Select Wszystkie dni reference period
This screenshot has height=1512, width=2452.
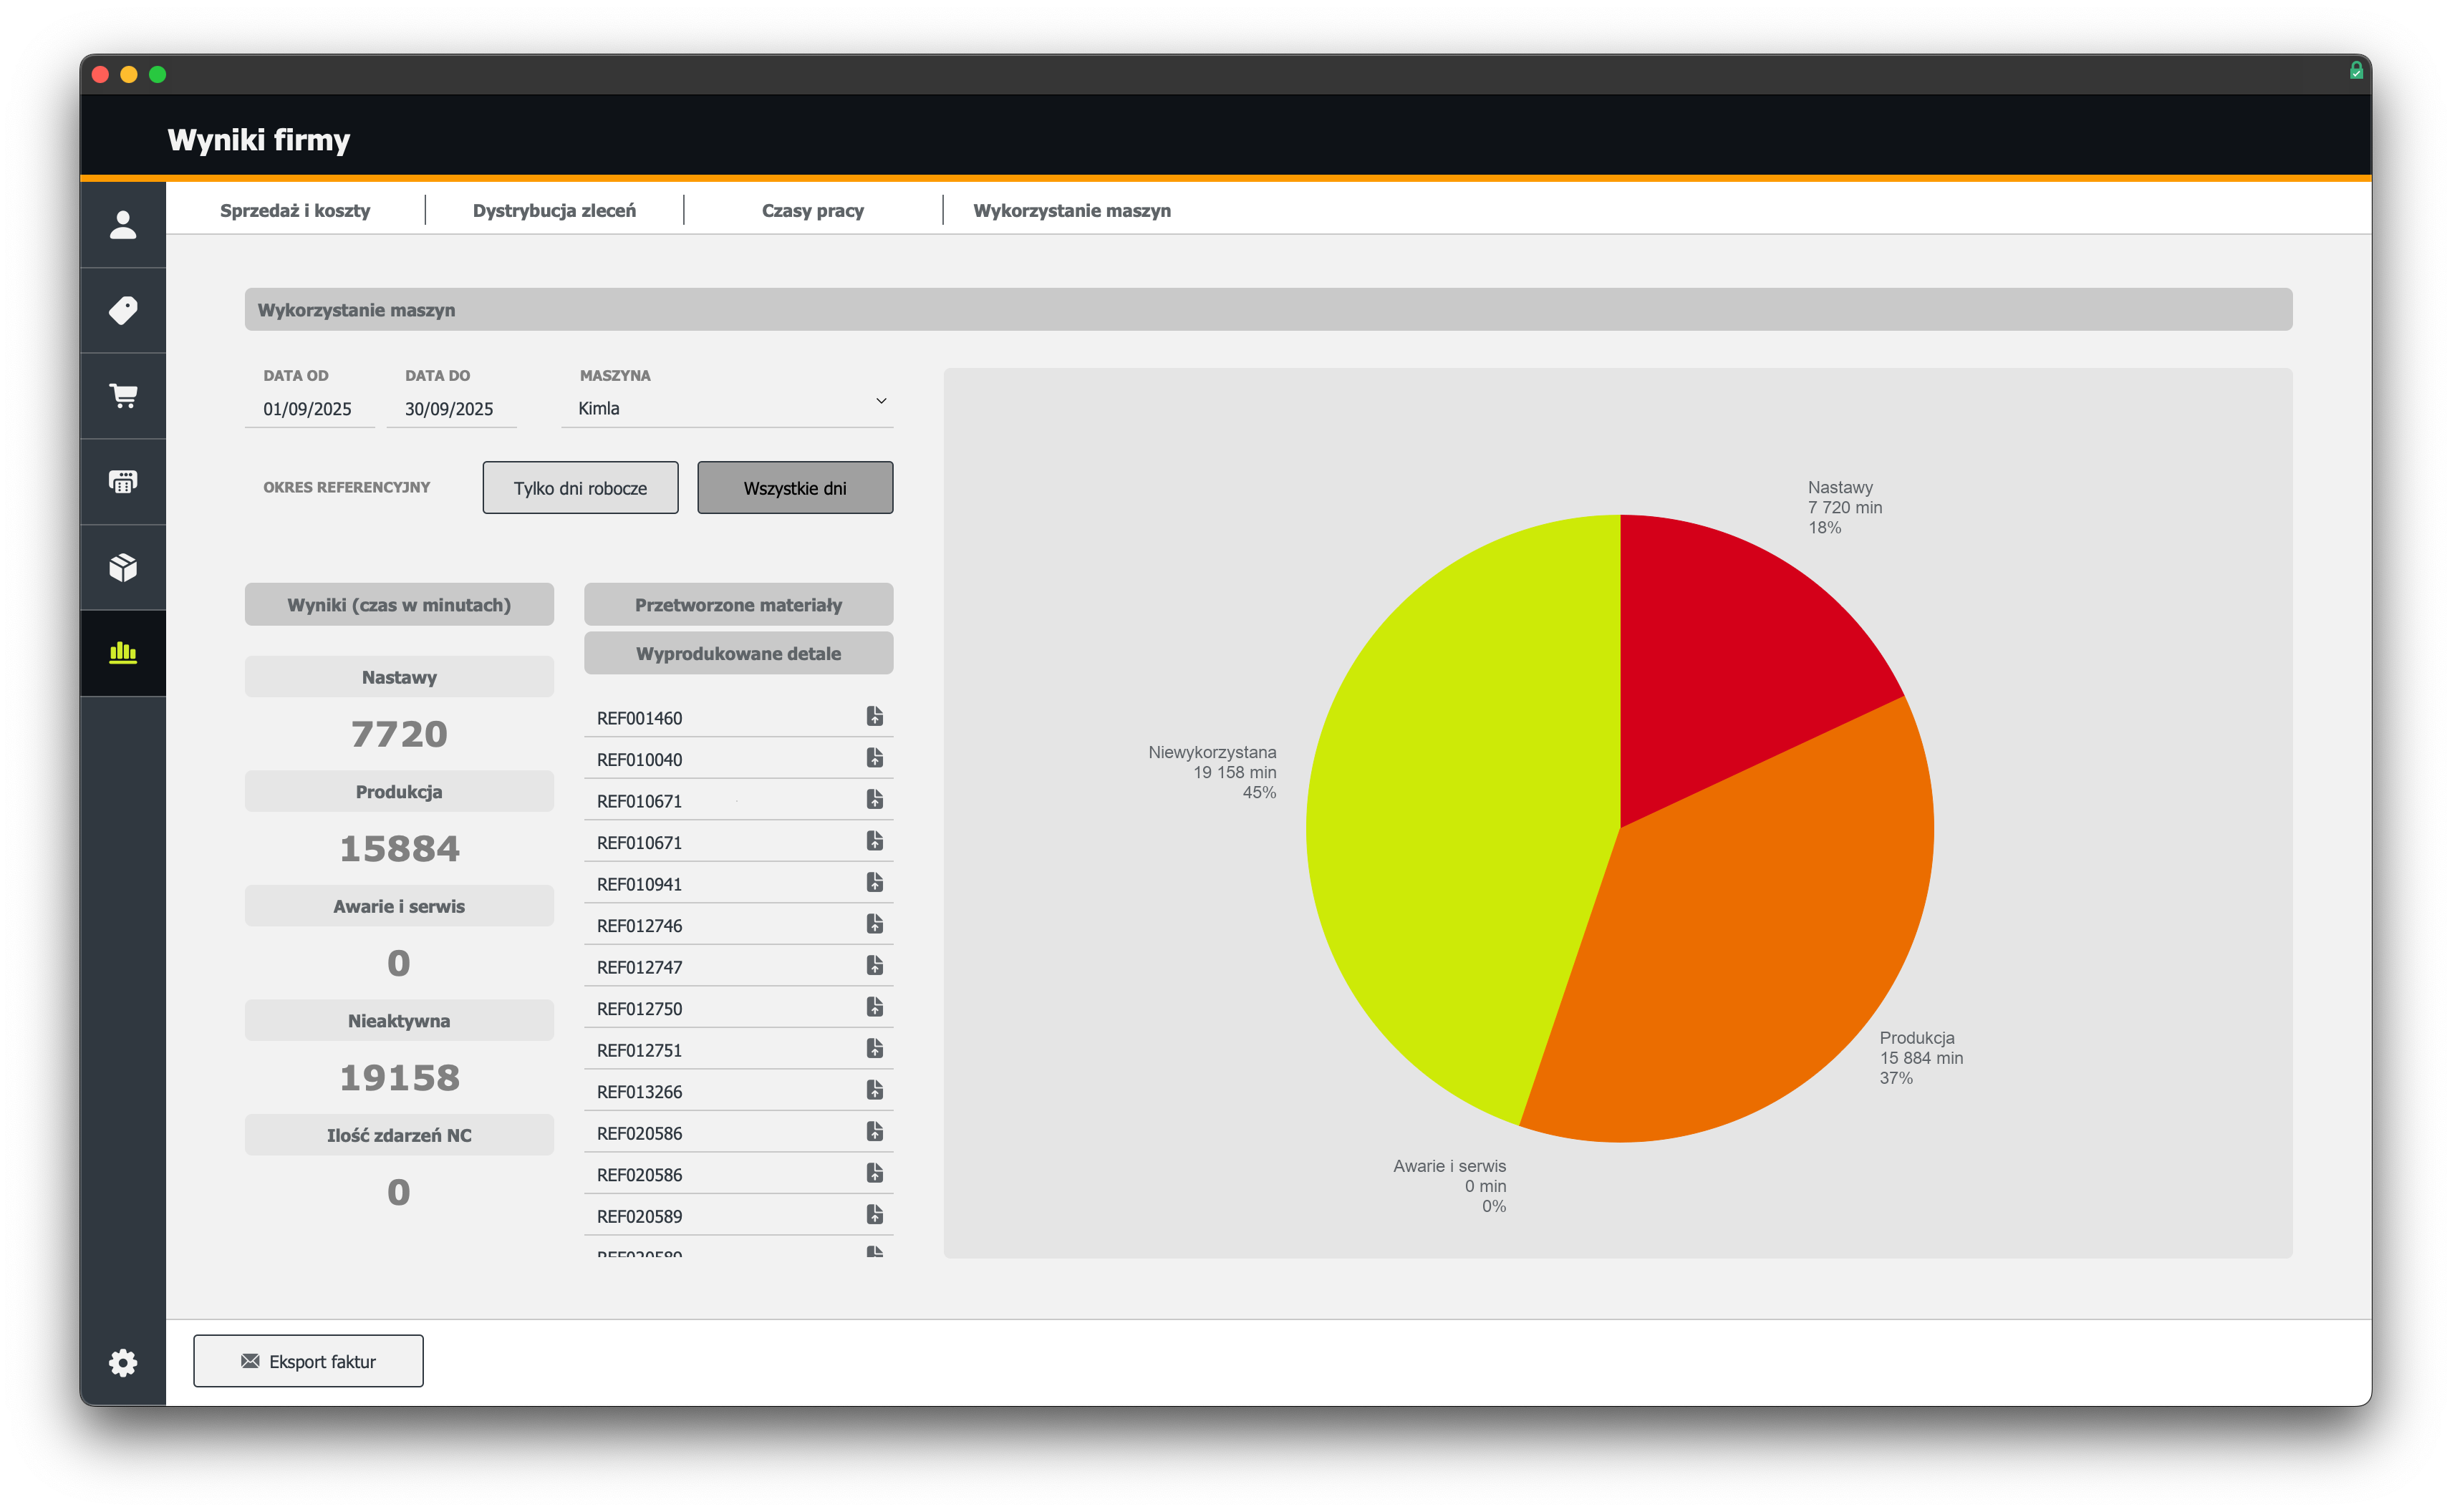click(795, 488)
